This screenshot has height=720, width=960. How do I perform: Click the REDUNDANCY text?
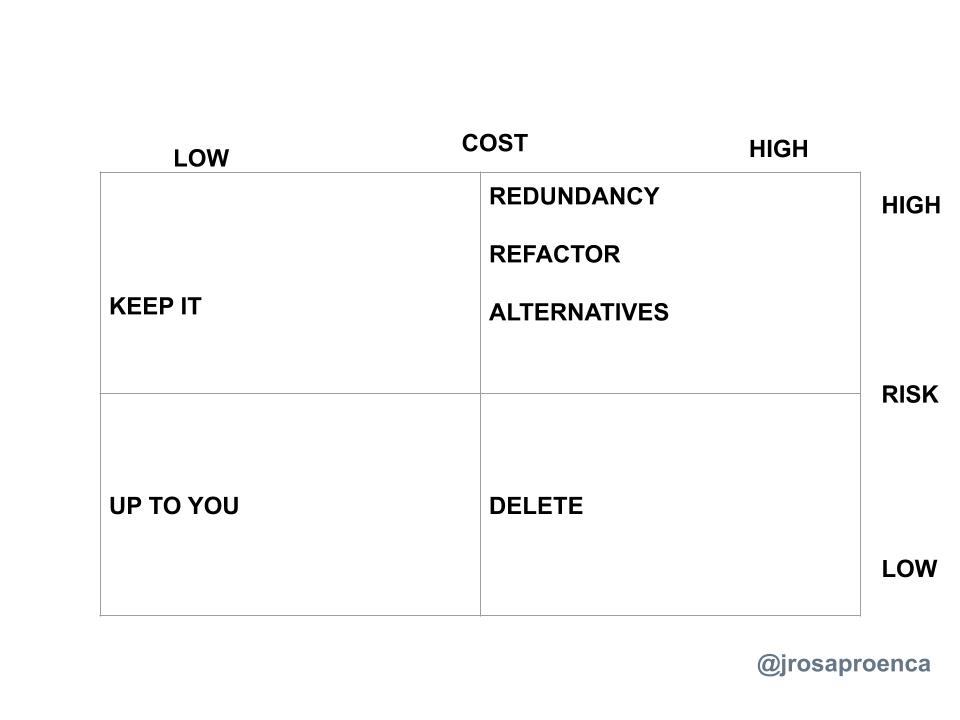click(x=574, y=197)
